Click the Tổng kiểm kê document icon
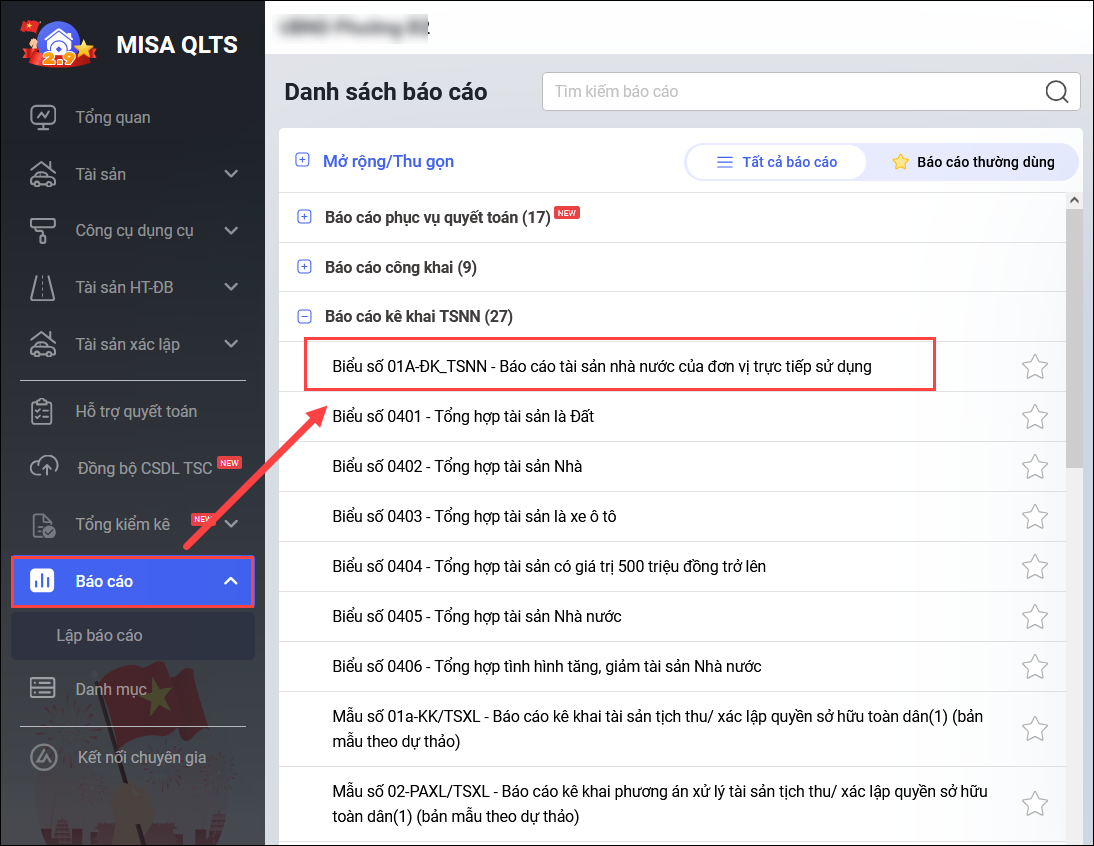Viewport: 1094px width, 846px height. click(x=43, y=525)
